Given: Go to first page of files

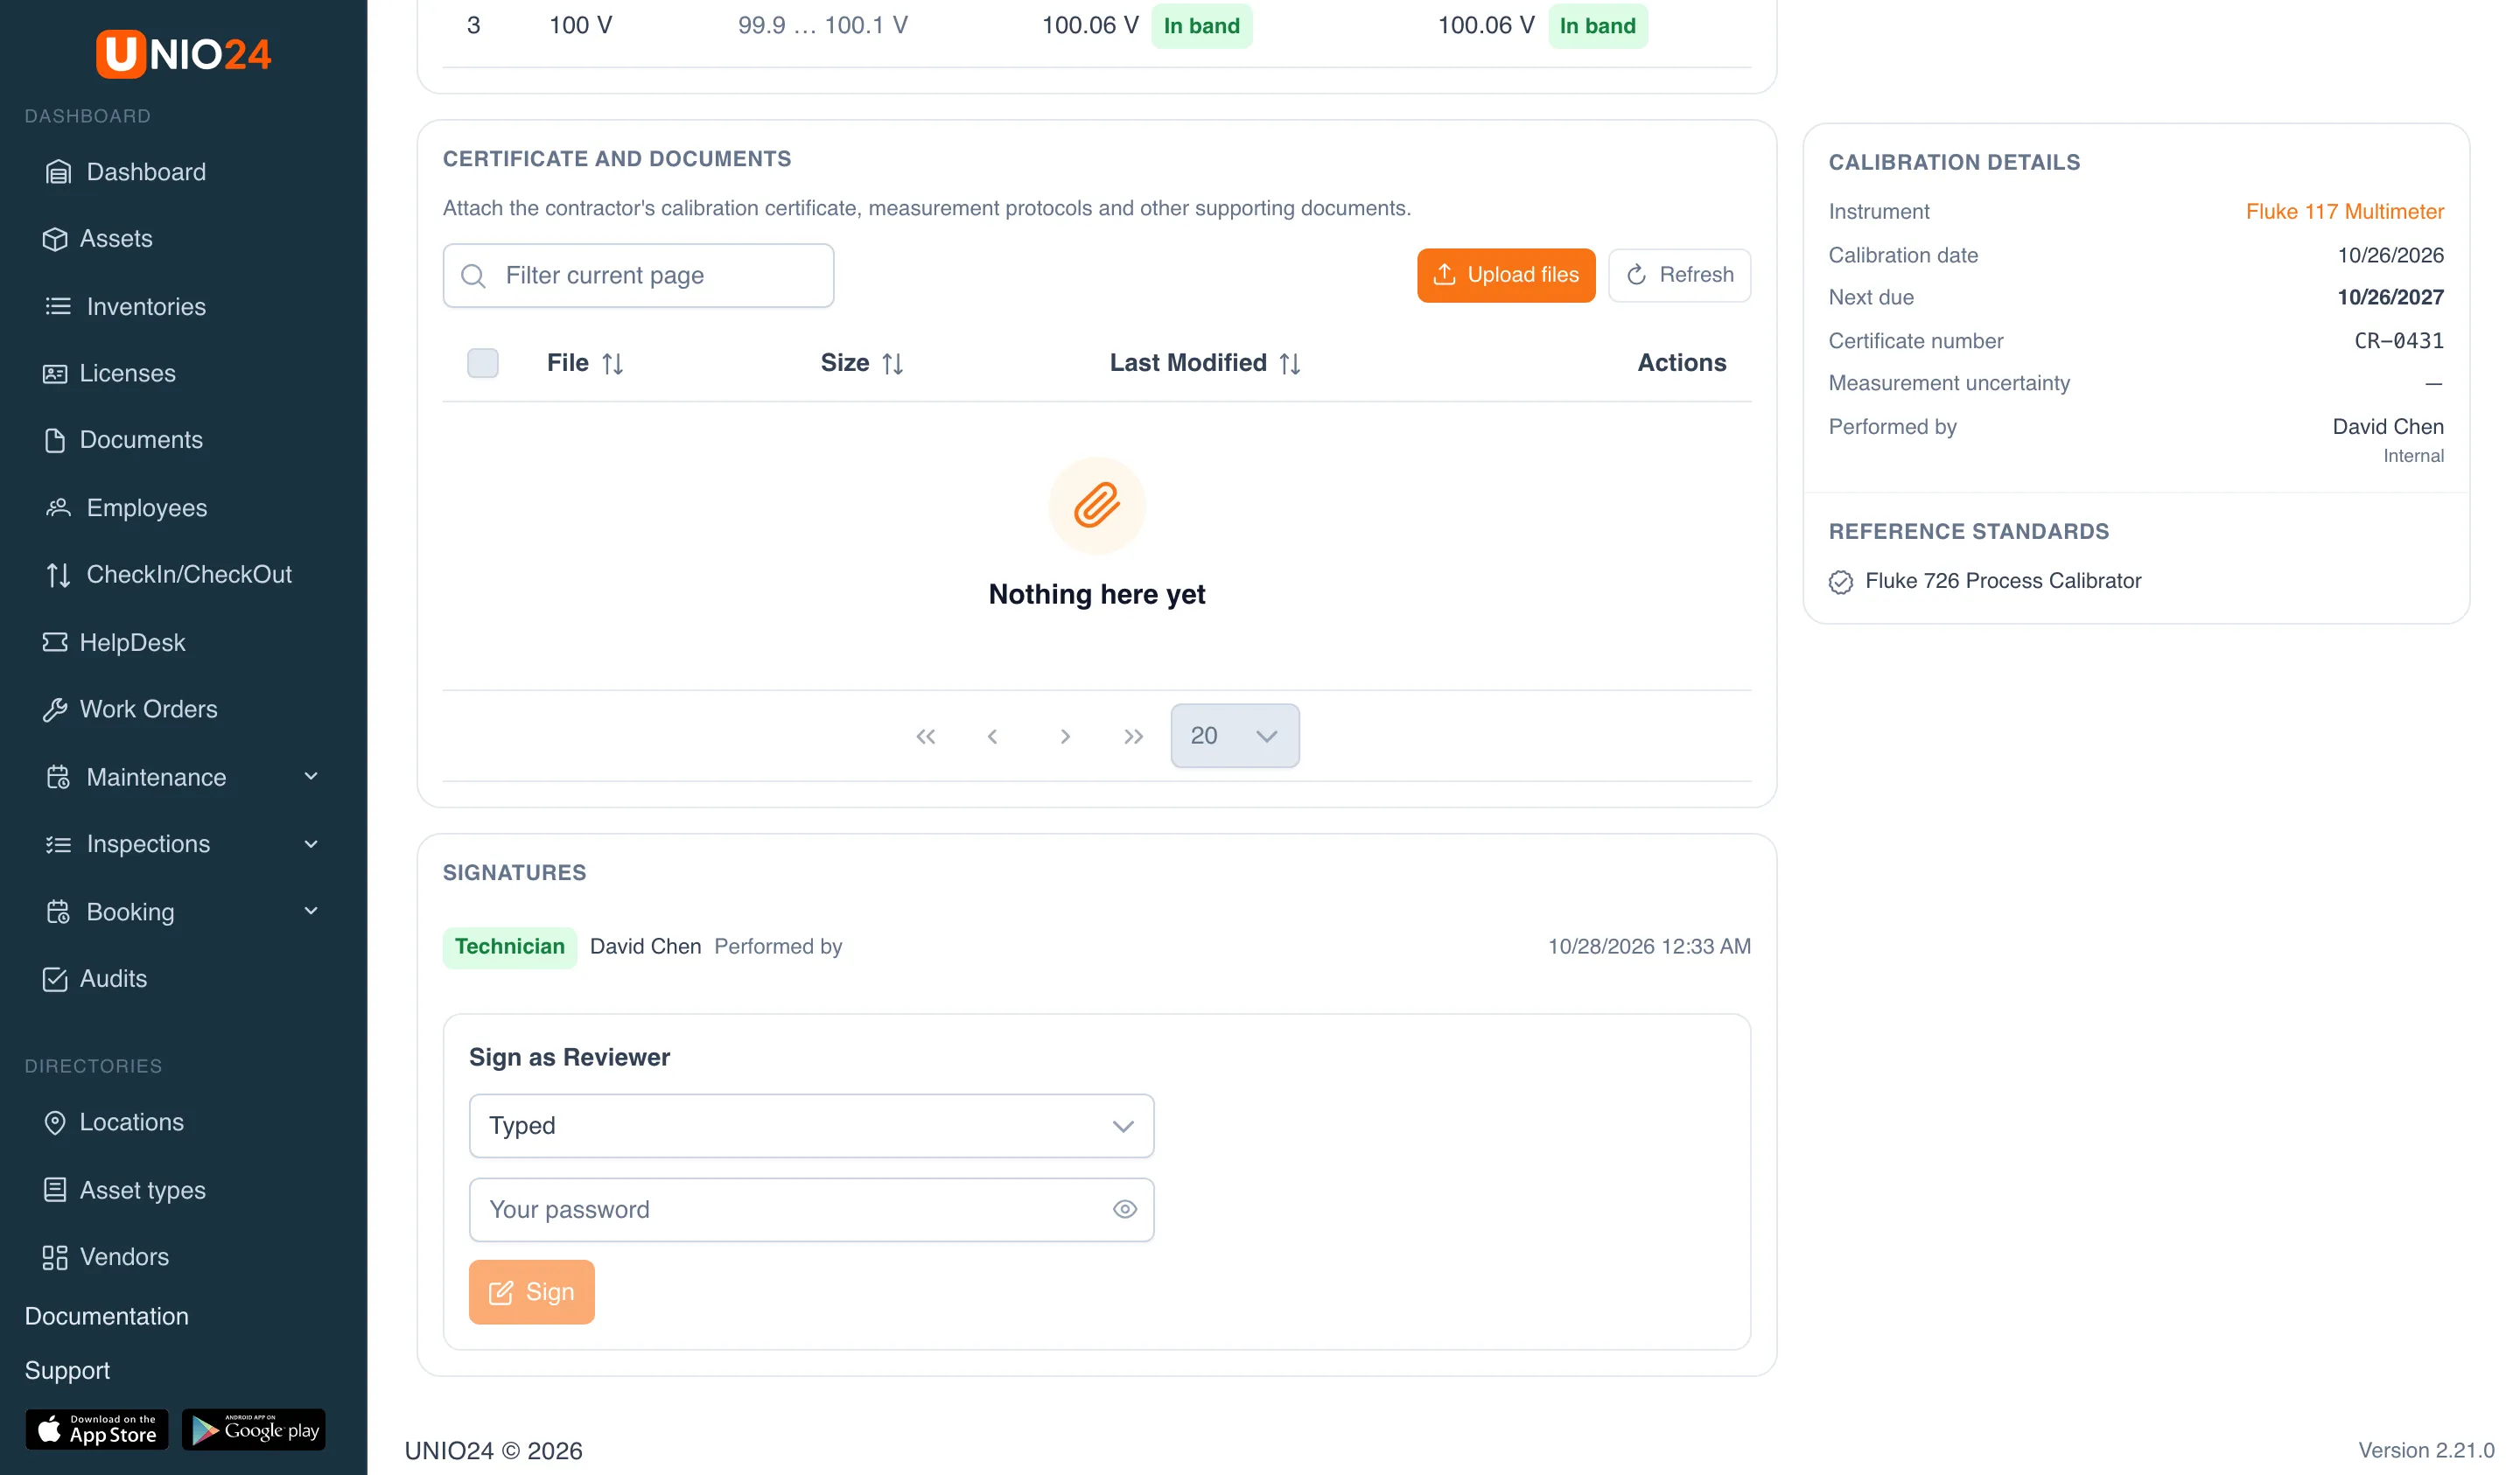Looking at the screenshot, I should pyautogui.click(x=926, y=737).
